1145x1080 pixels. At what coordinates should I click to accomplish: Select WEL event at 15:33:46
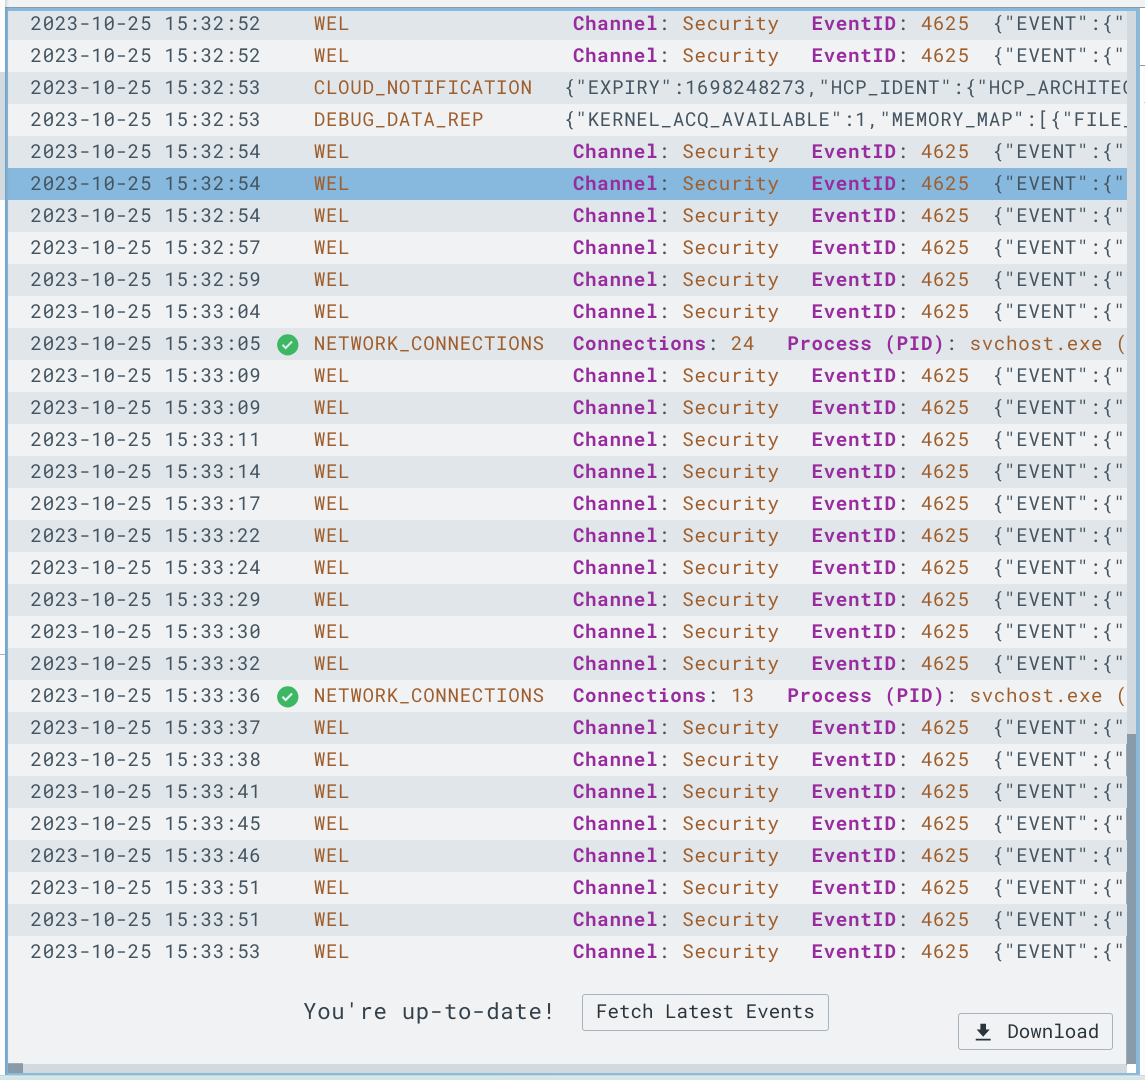coord(567,856)
